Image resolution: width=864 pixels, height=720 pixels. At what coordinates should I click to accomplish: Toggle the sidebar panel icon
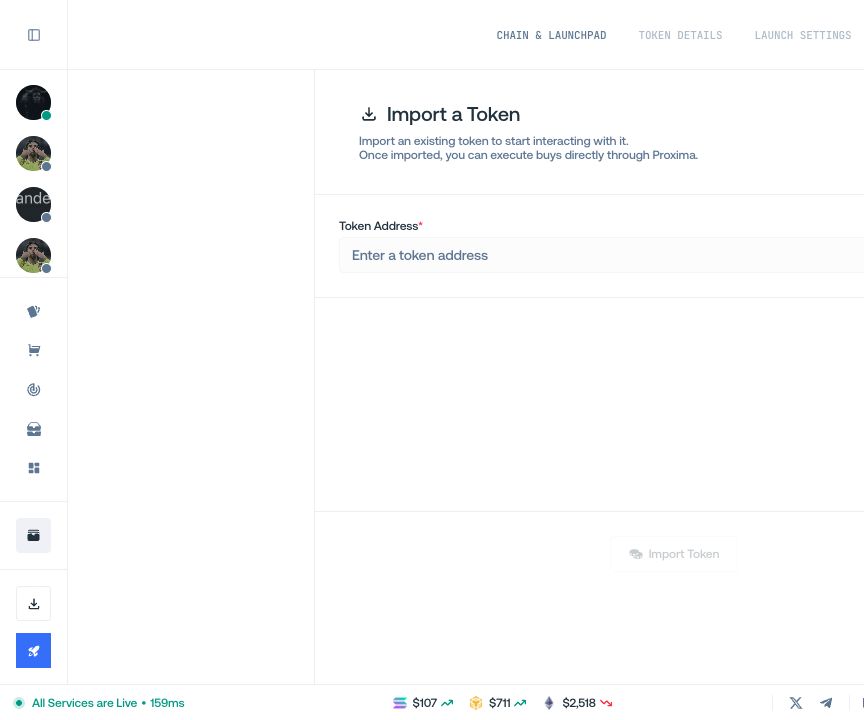tap(34, 35)
